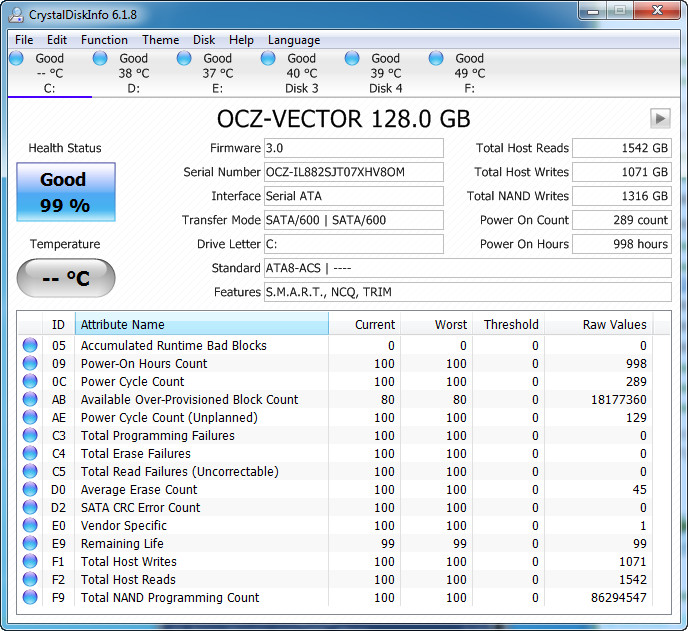Click the Raw Values column header
Image resolution: width=688 pixels, height=631 pixels.
598,325
